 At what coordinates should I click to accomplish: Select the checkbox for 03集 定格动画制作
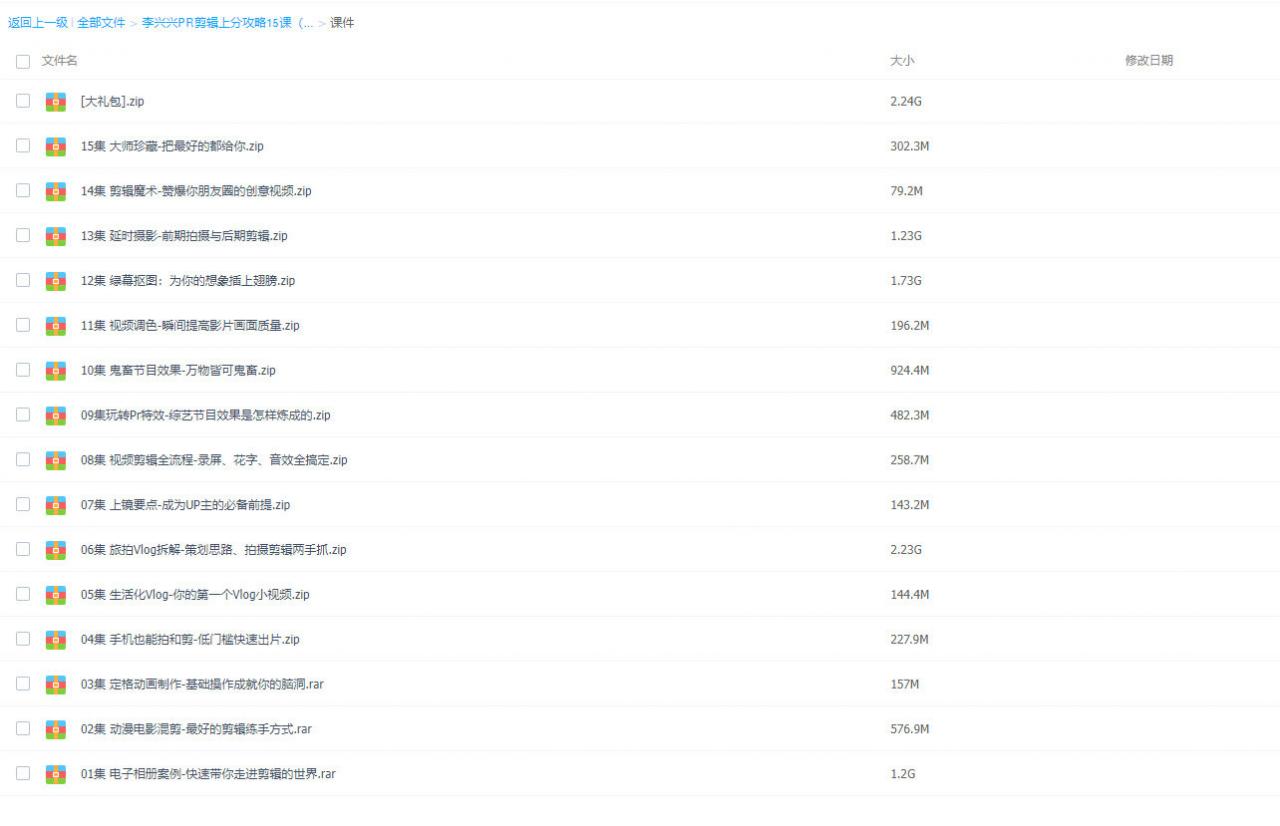click(23, 684)
